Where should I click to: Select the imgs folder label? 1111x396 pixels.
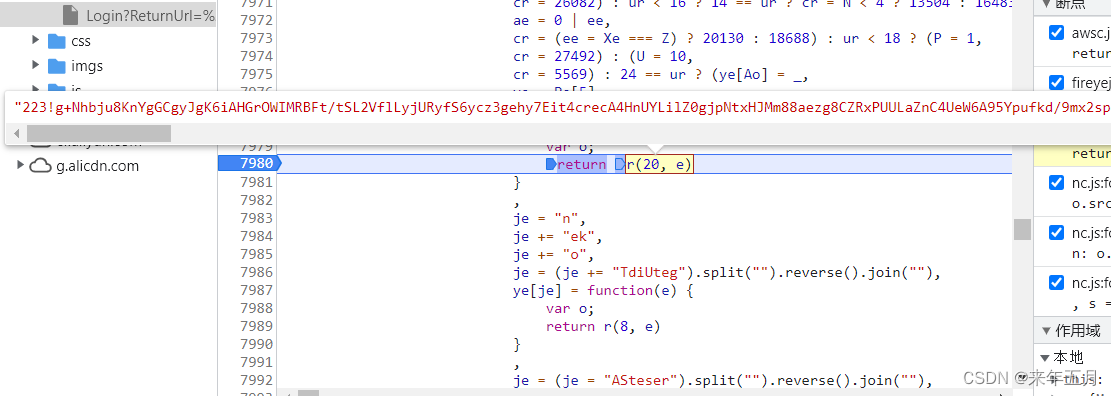(x=87, y=66)
